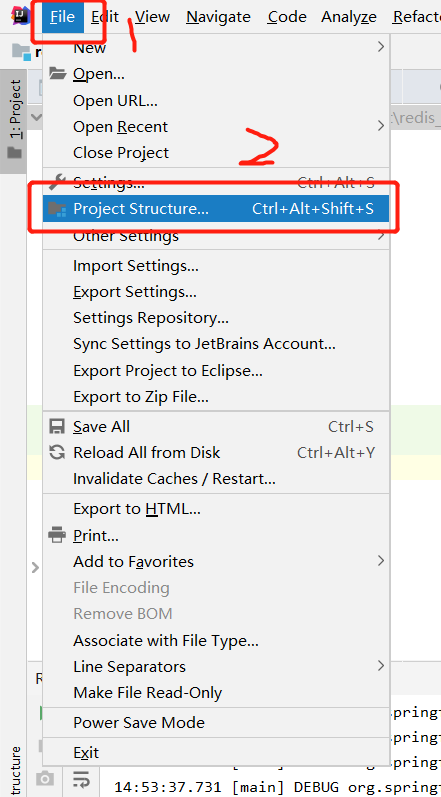Click the Settings wrench icon

click(57, 182)
